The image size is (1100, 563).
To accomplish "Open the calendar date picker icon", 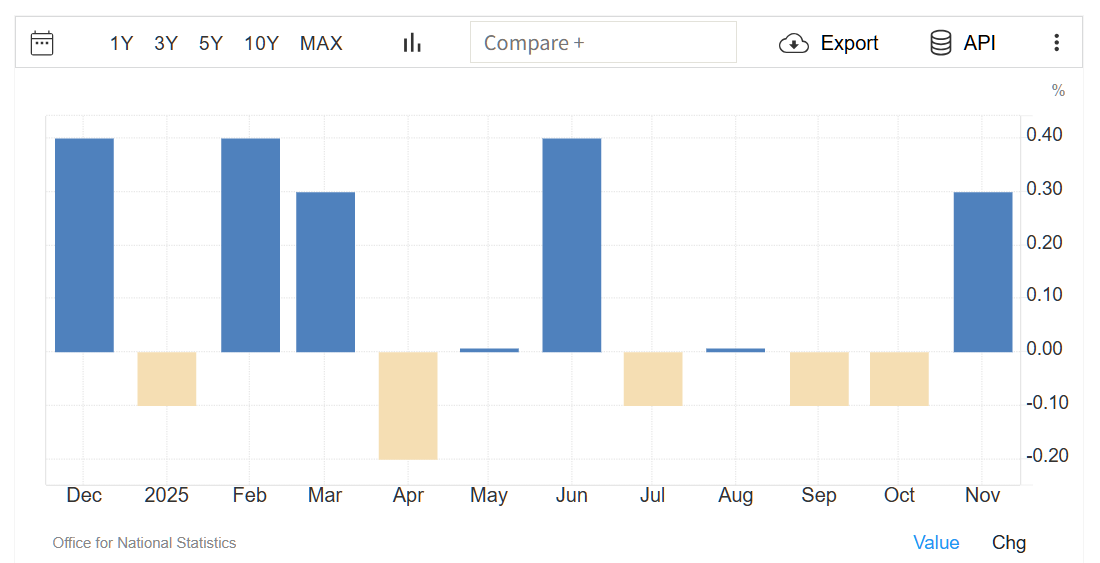I will click(x=42, y=43).
